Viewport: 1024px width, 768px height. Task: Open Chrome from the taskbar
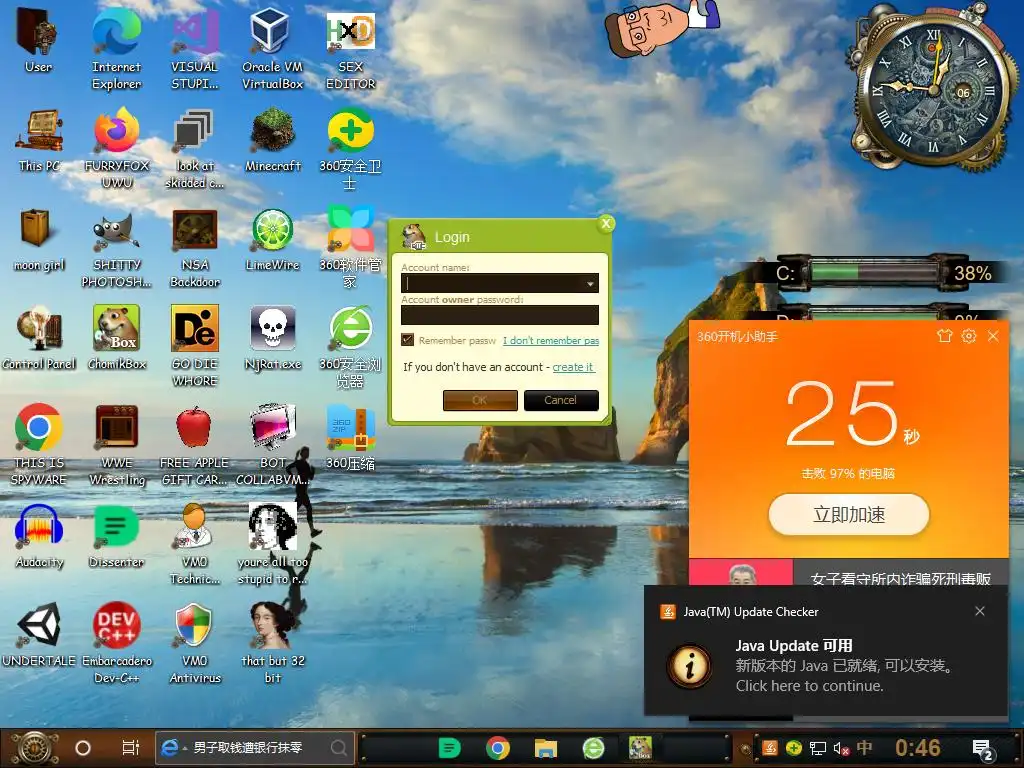498,748
